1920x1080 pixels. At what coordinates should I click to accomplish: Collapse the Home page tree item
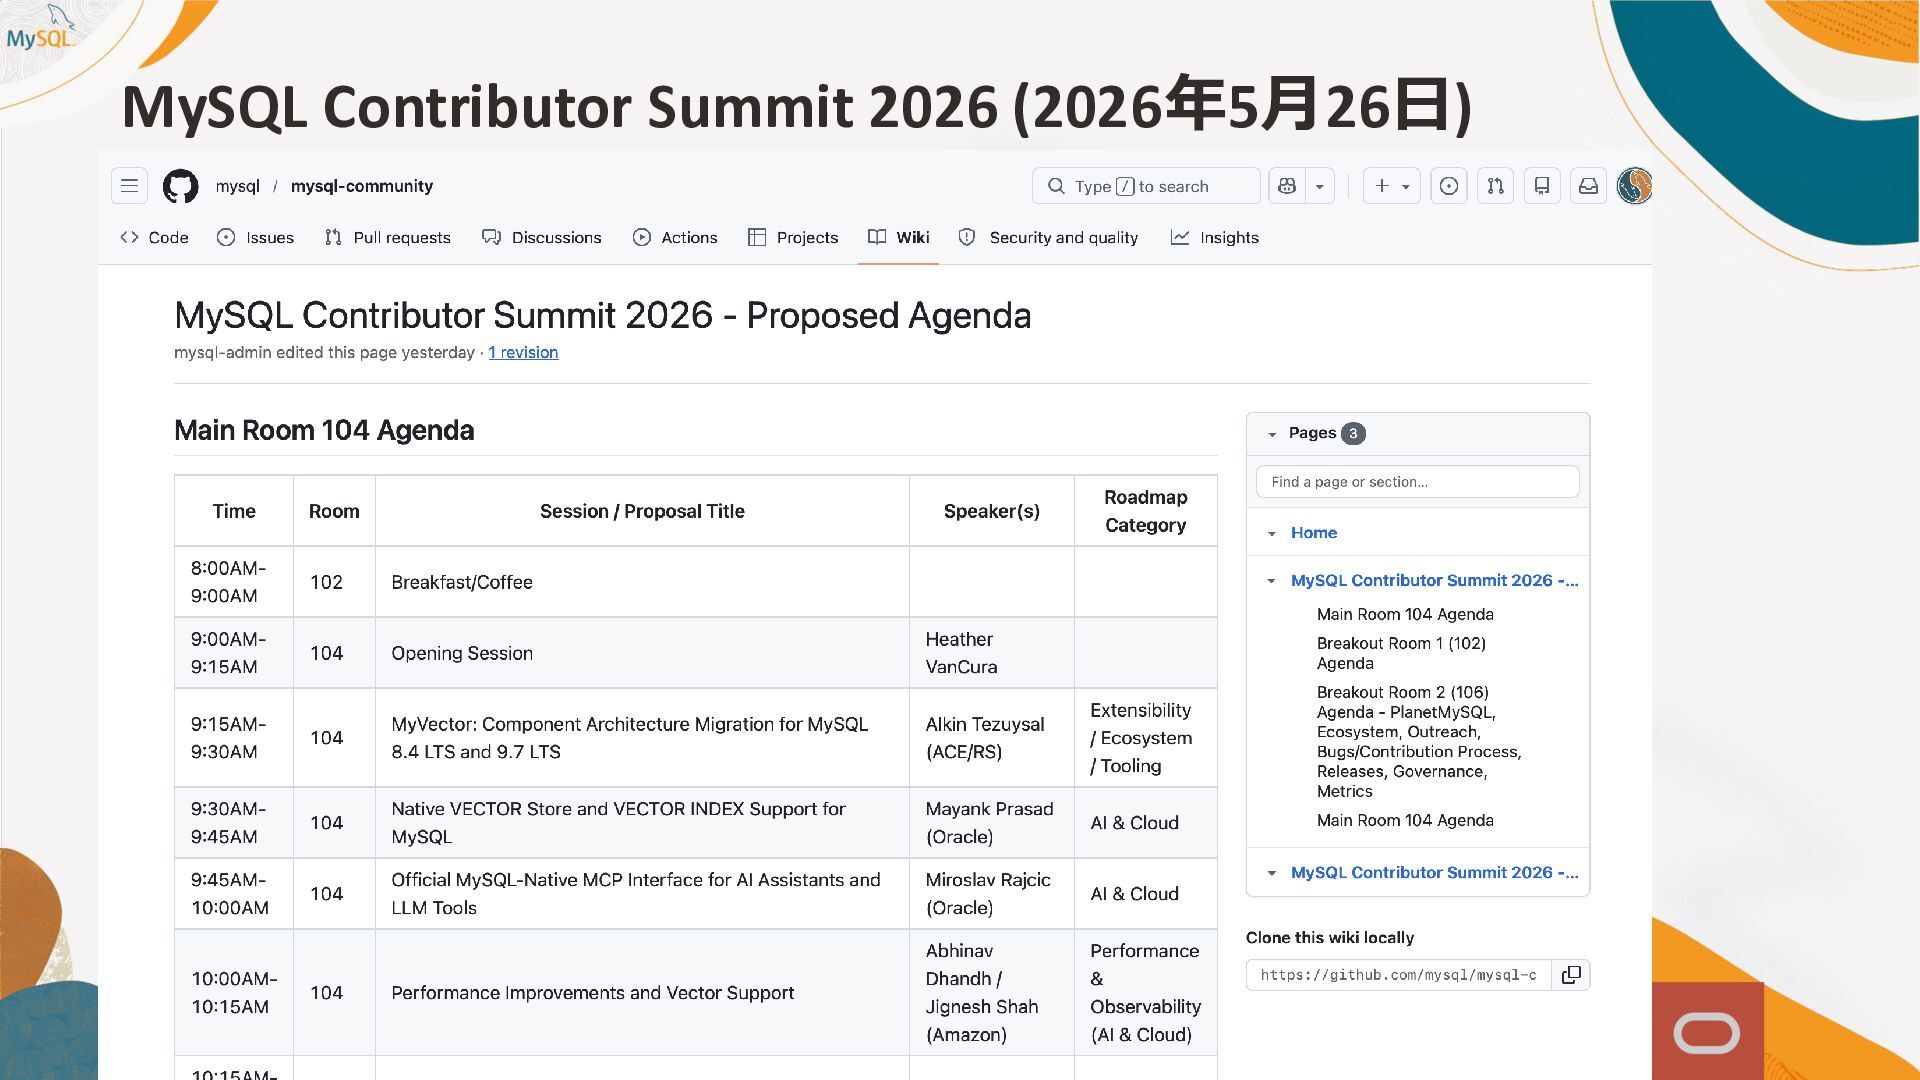1272,533
